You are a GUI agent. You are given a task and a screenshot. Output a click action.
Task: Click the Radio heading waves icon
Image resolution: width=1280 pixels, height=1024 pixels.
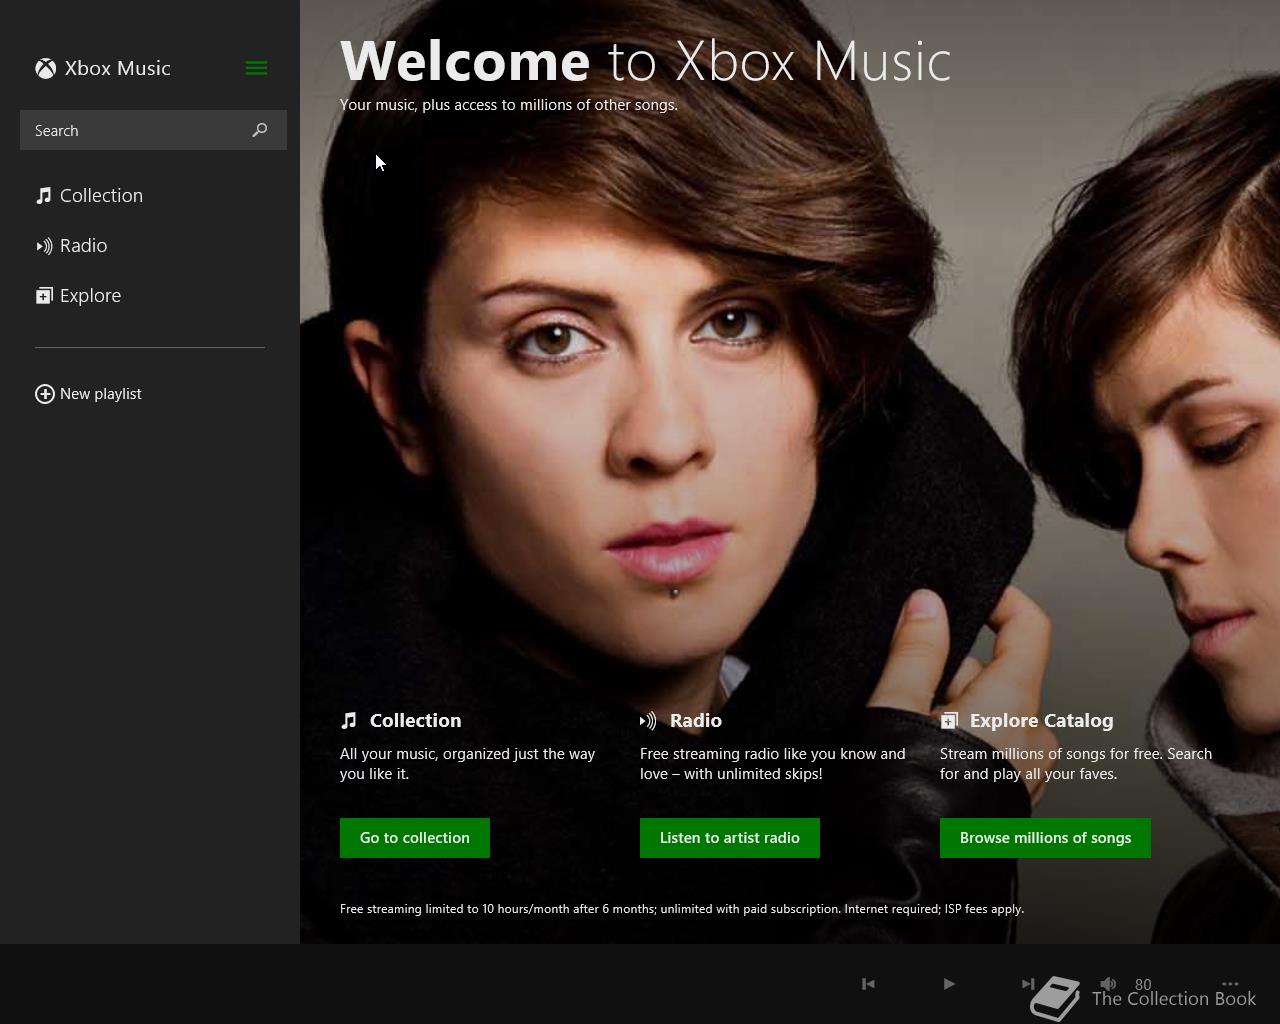click(x=648, y=720)
